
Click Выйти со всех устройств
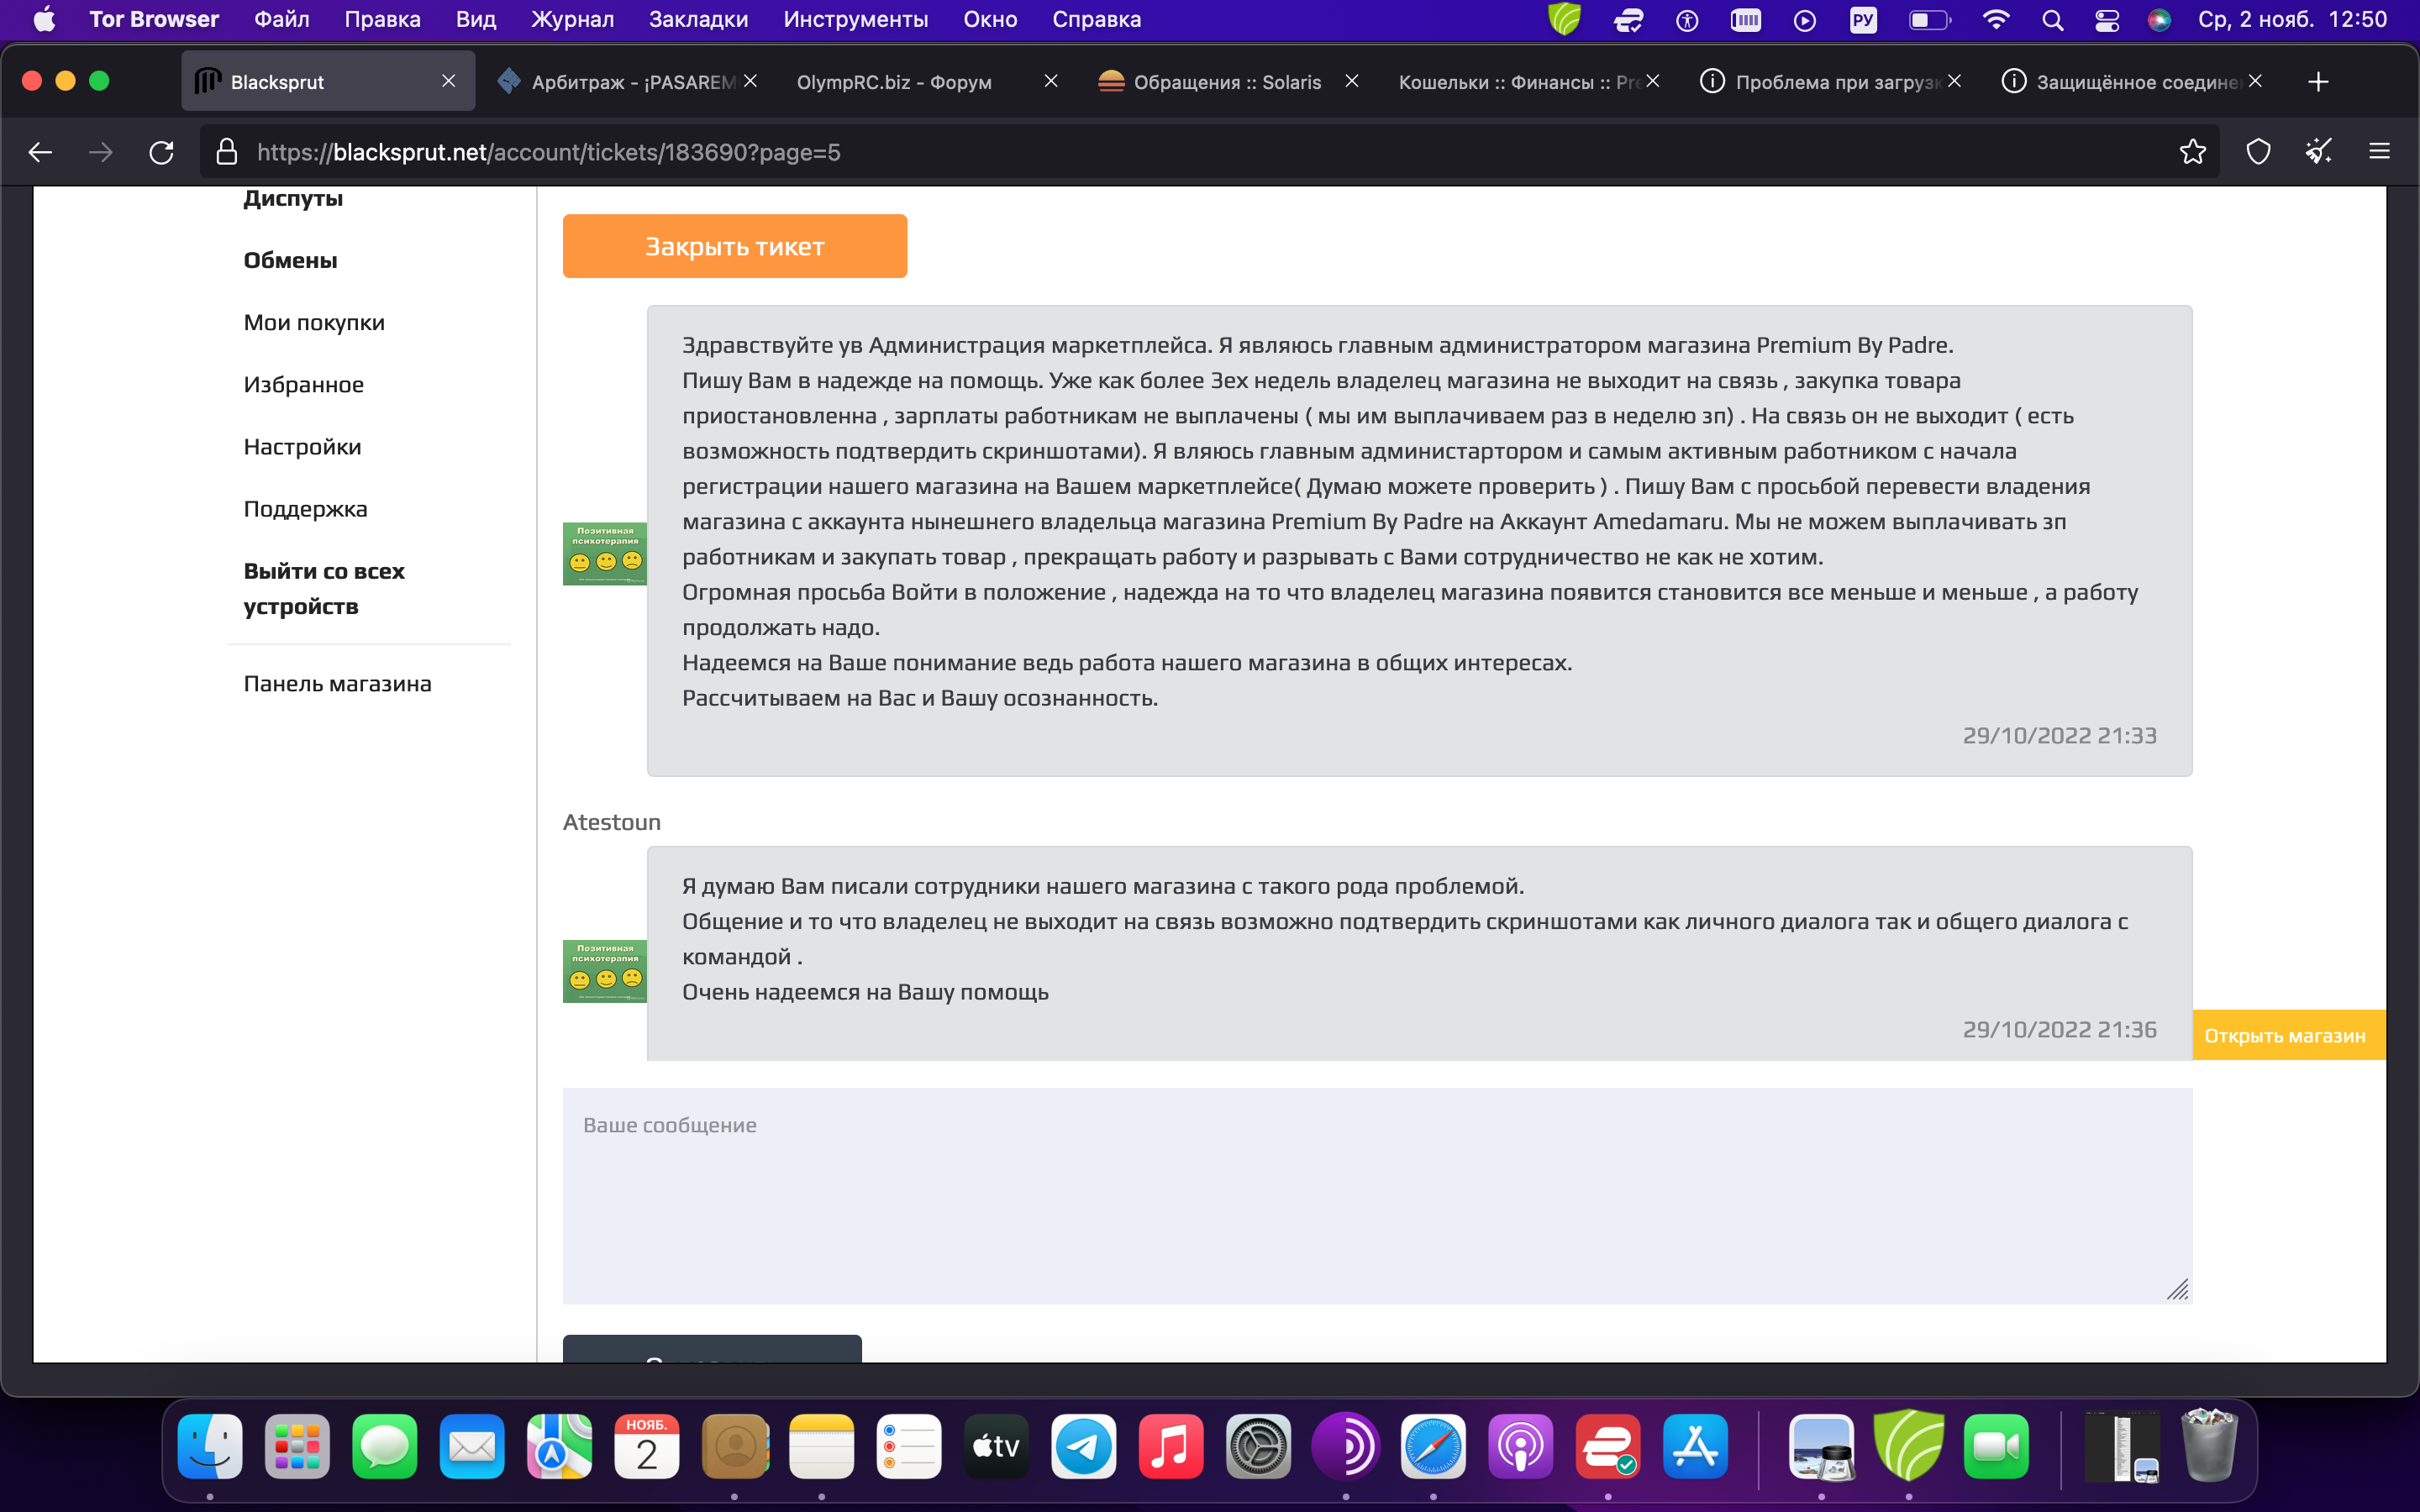(x=324, y=588)
